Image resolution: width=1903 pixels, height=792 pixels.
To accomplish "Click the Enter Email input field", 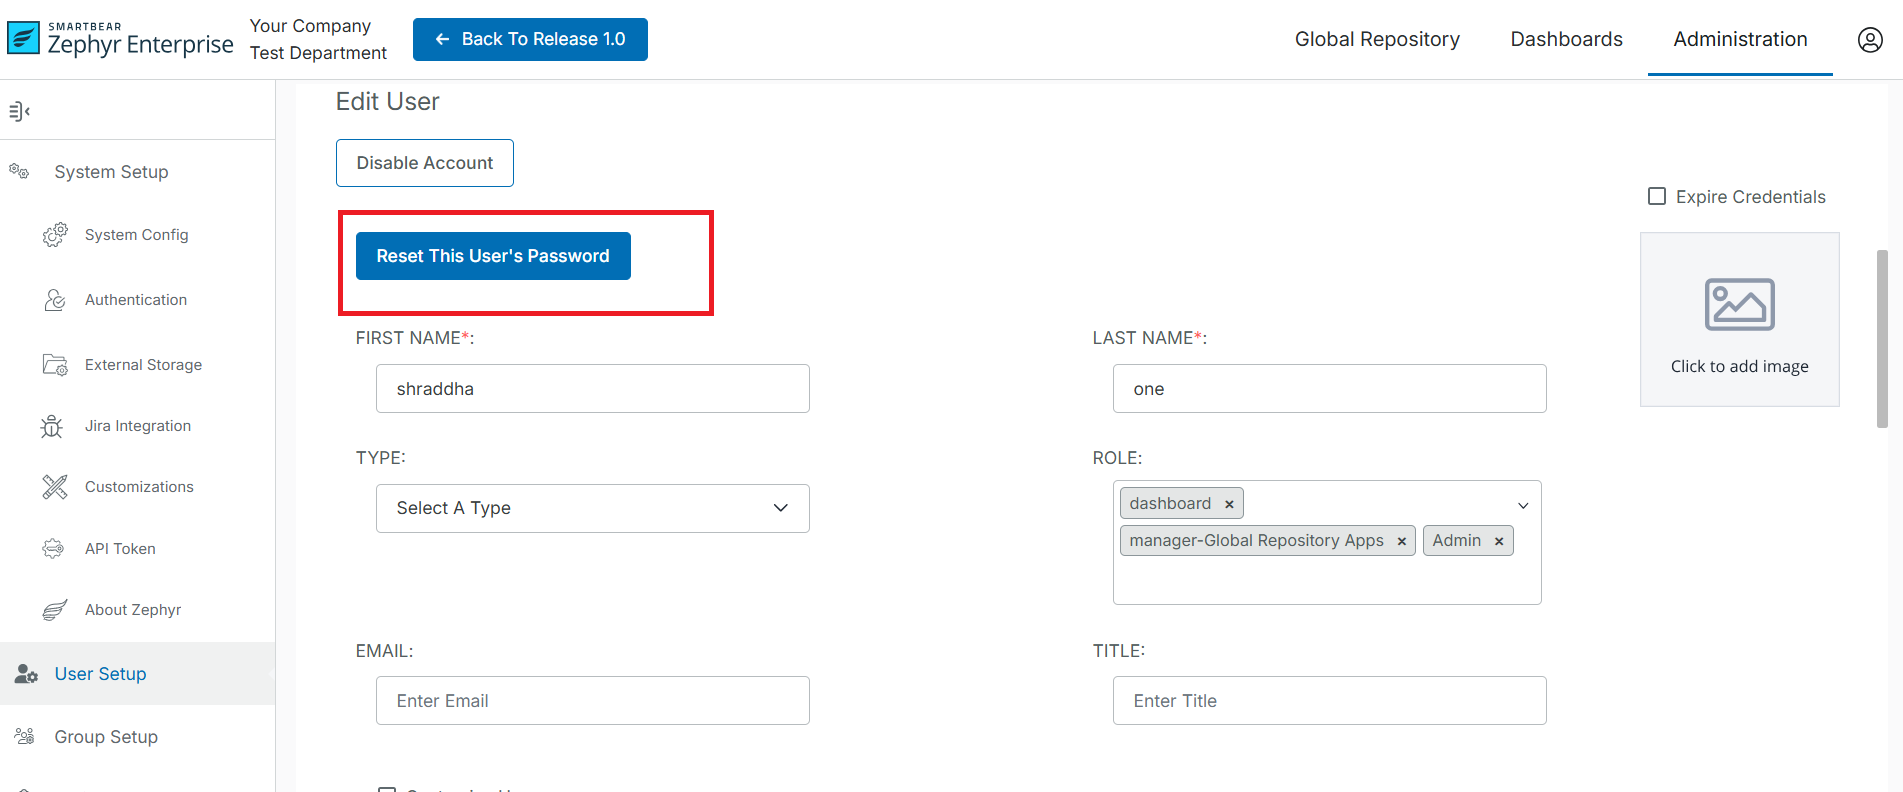I will click(592, 701).
